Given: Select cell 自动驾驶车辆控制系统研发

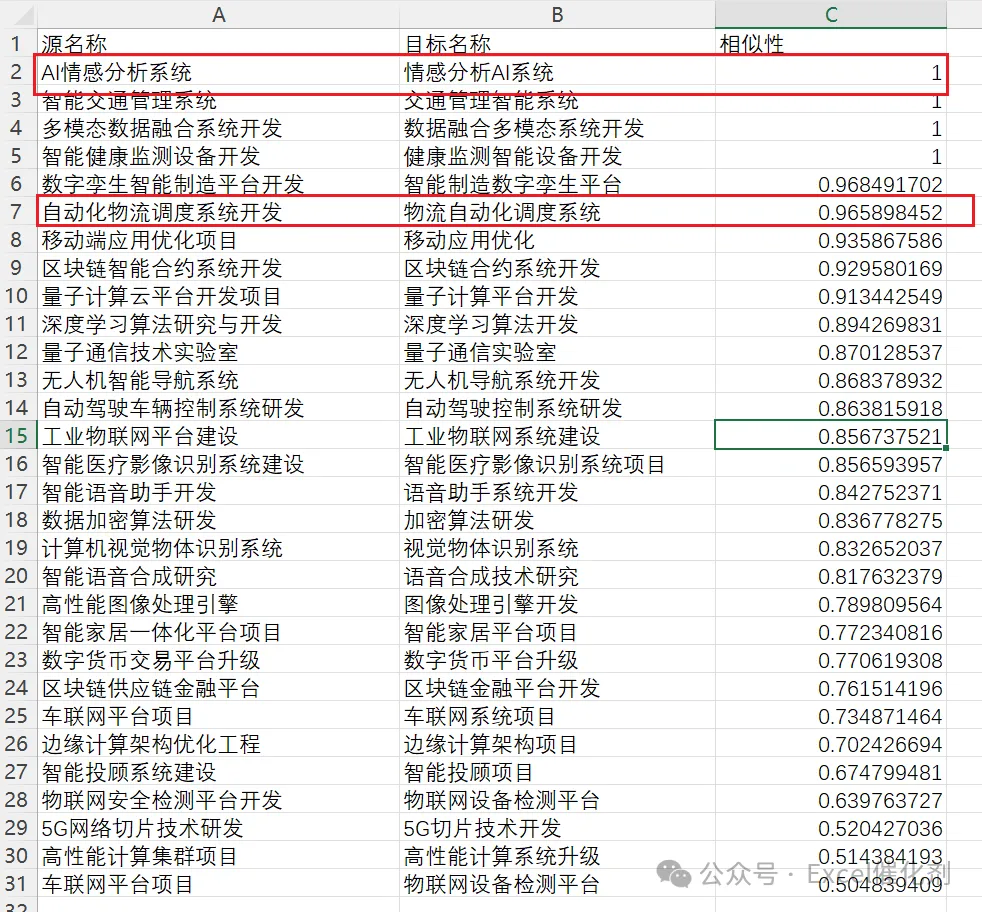Looking at the screenshot, I should coord(219,408).
